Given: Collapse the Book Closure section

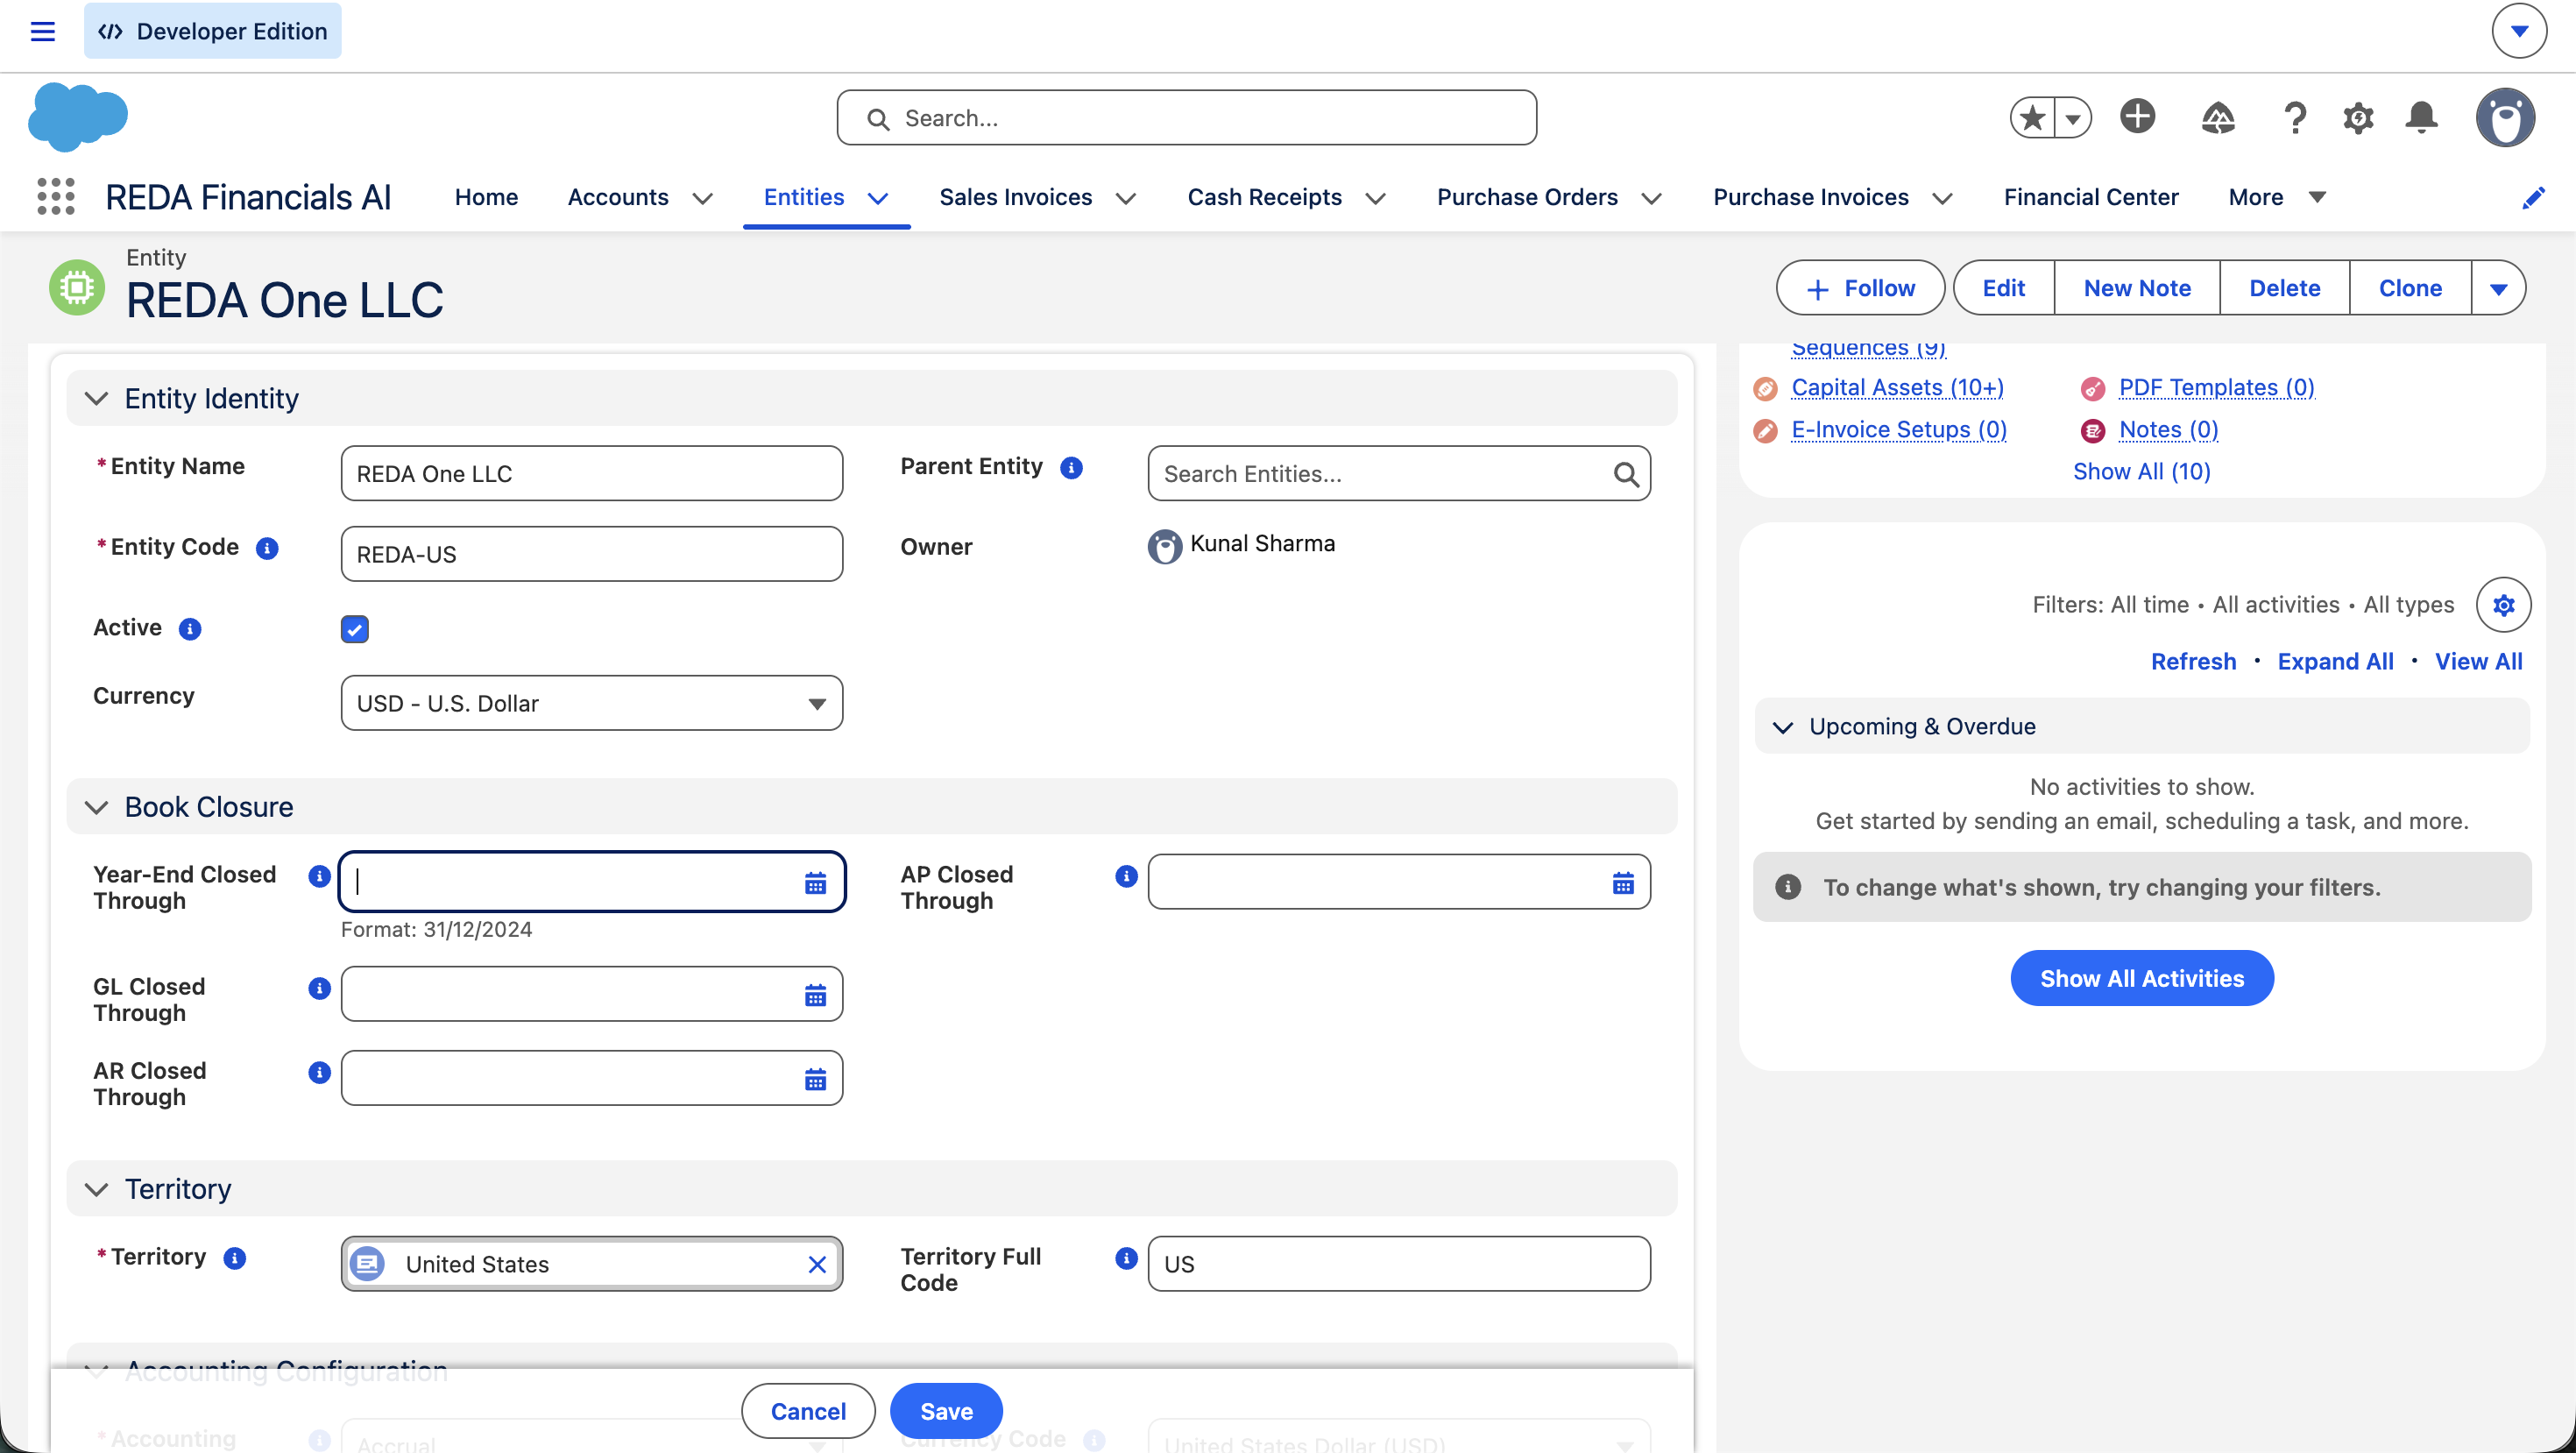Looking at the screenshot, I should point(96,807).
